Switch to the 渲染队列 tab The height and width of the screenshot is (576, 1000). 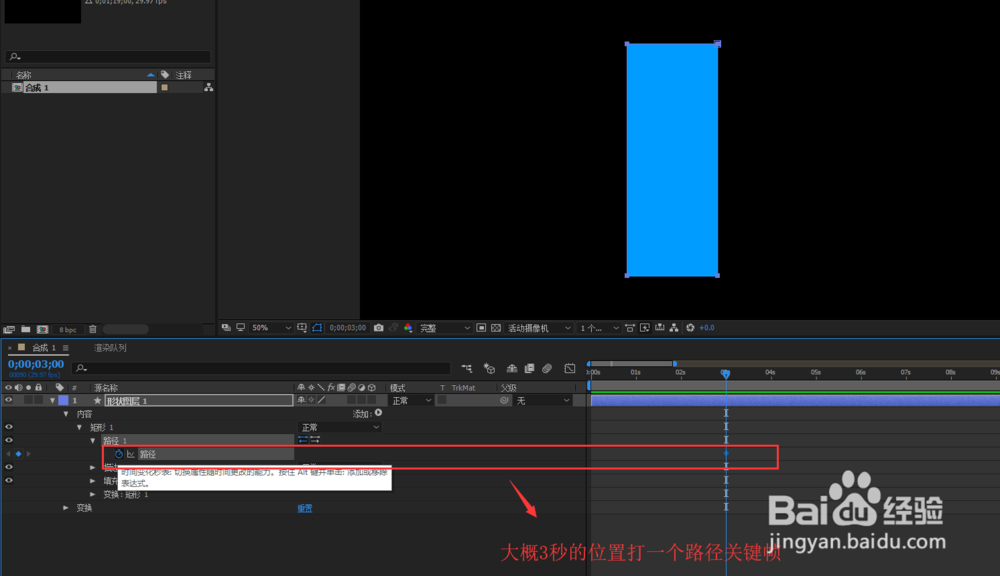point(110,348)
